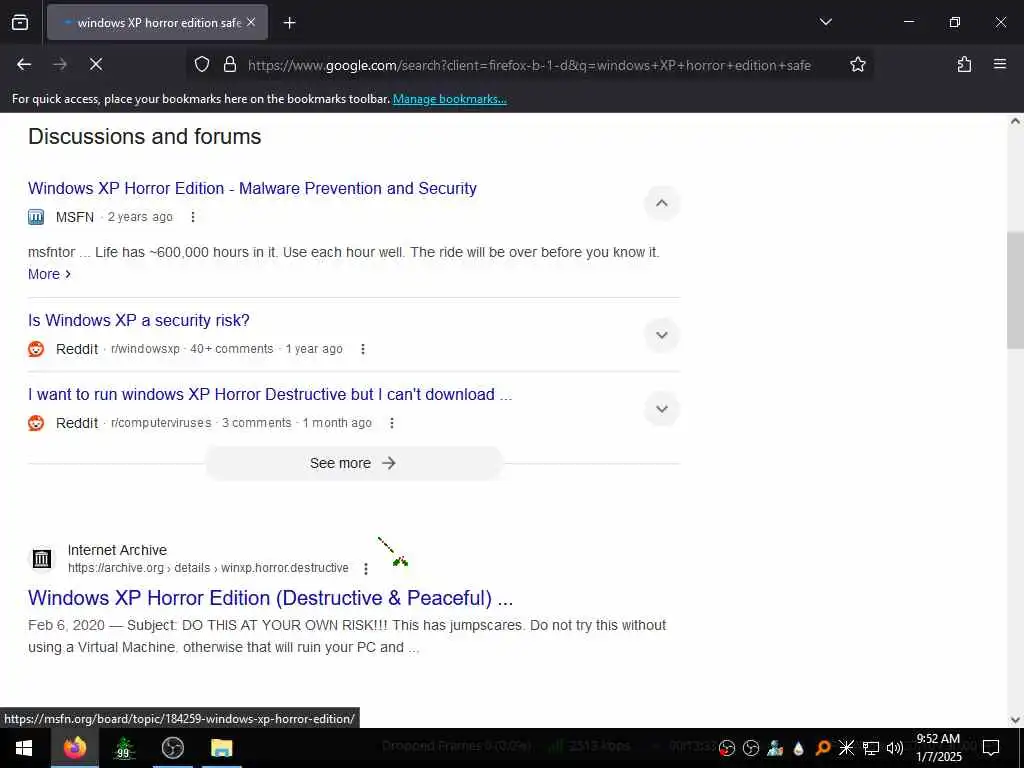Click the page vertical scrollbar thumb

[1015, 291]
